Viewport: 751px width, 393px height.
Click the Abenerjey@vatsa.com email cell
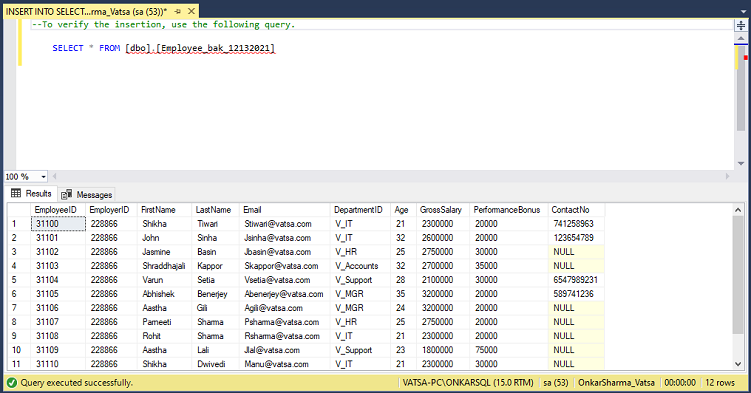point(284,293)
